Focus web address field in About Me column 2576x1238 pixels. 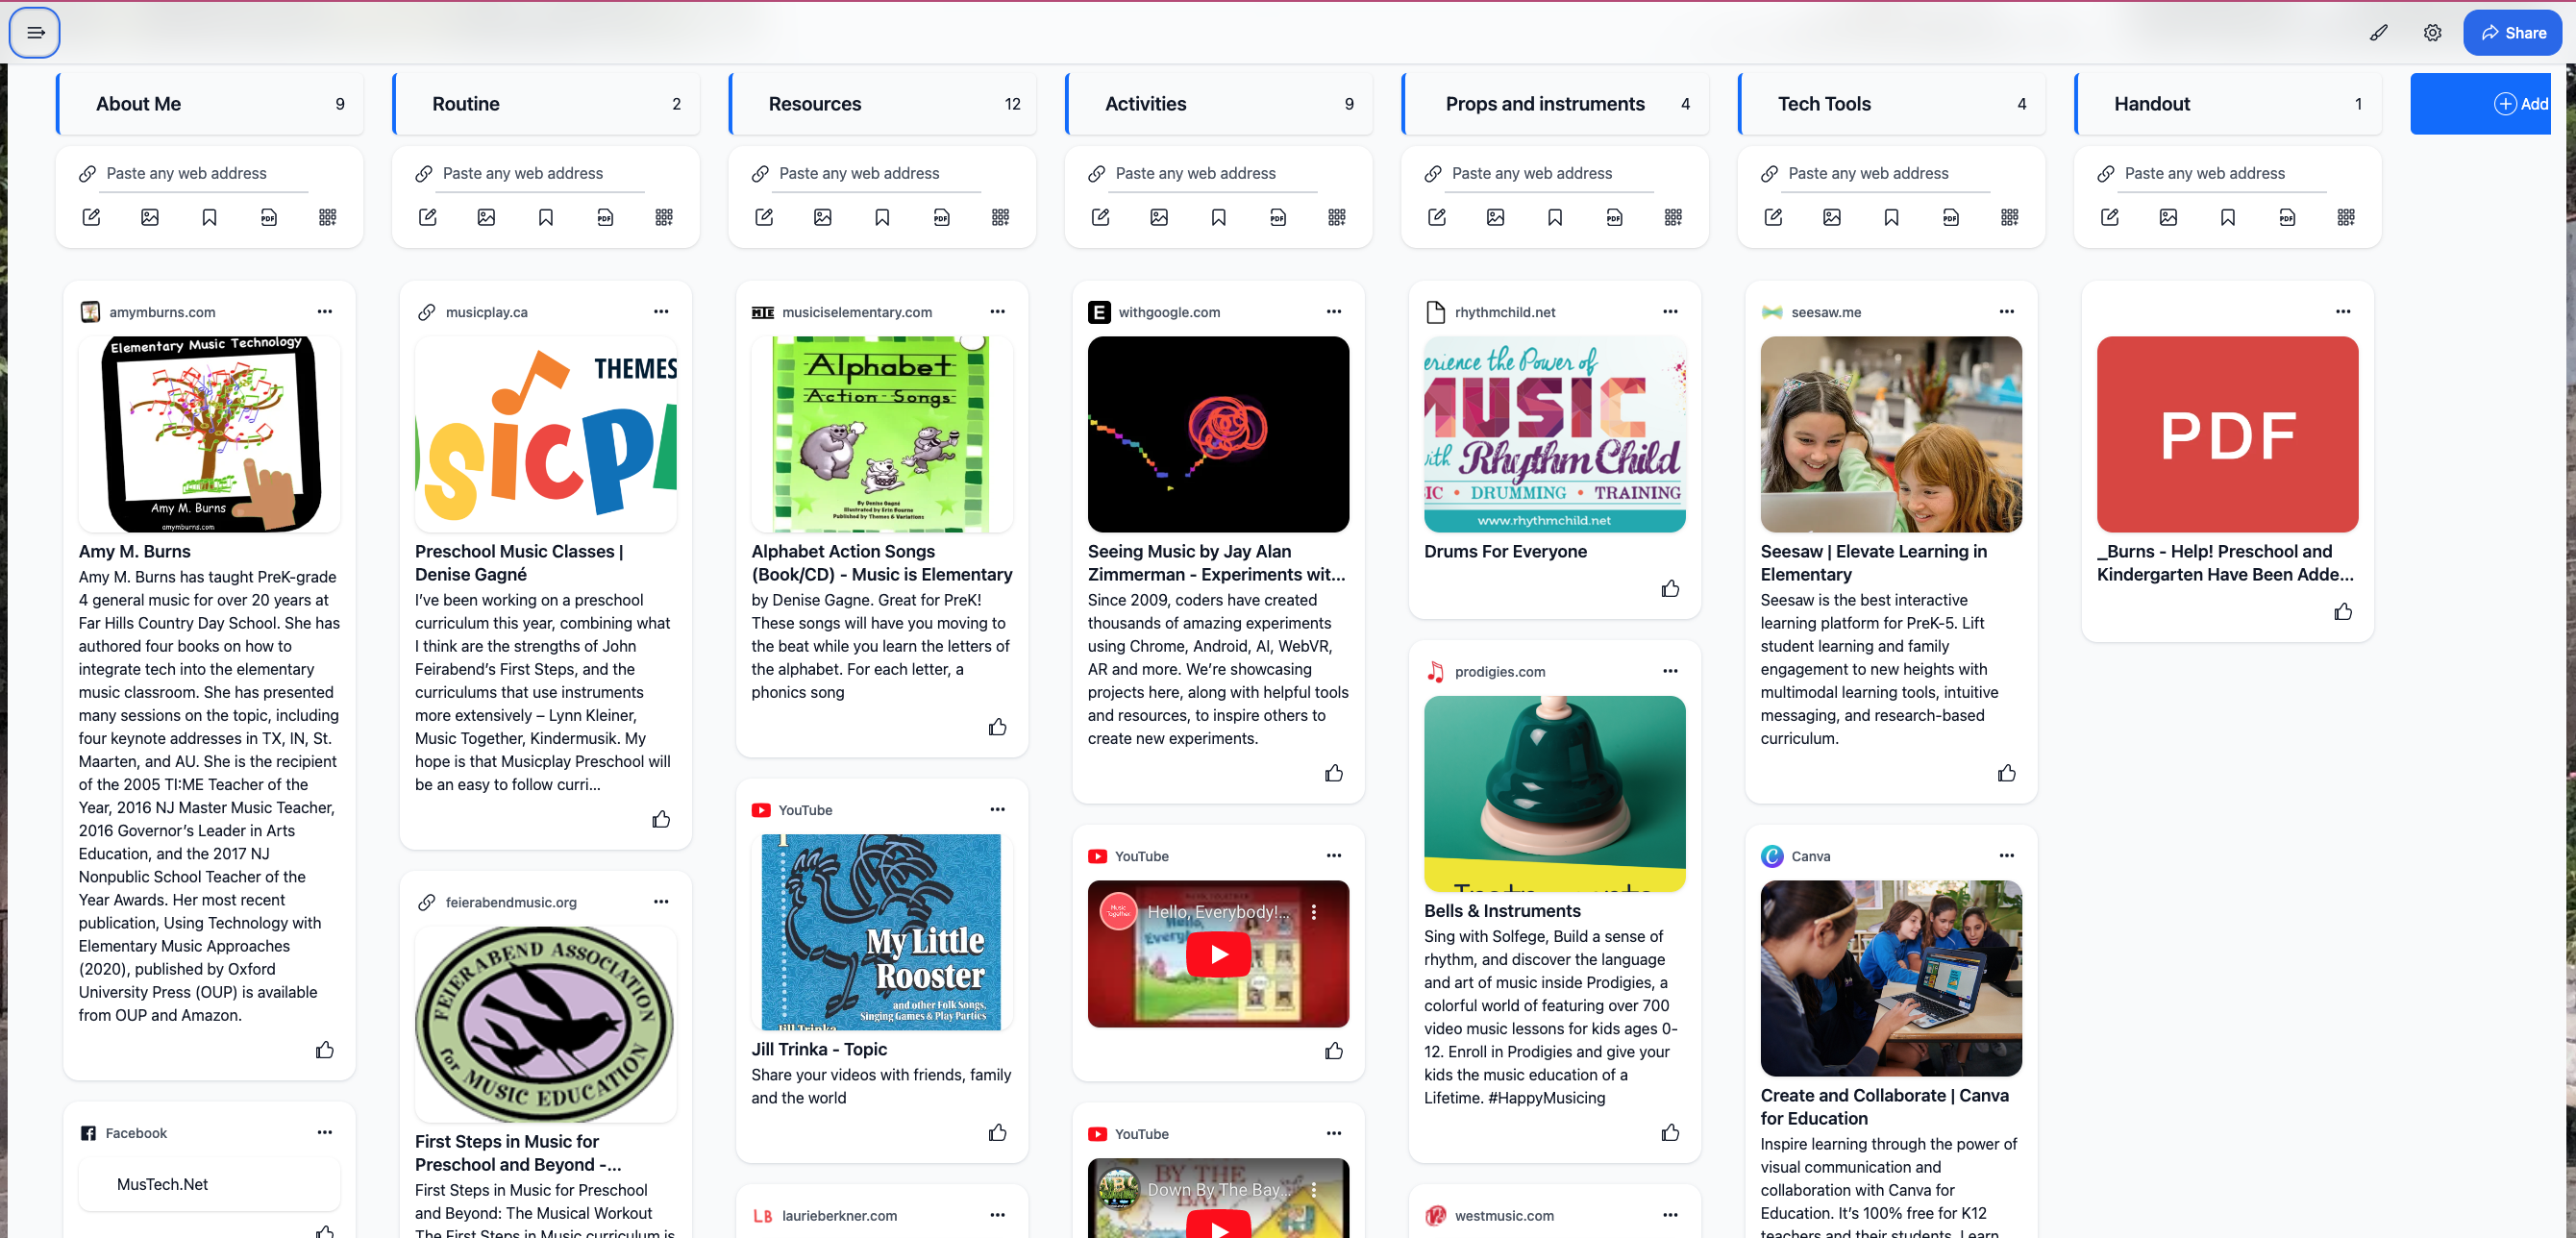(x=206, y=173)
